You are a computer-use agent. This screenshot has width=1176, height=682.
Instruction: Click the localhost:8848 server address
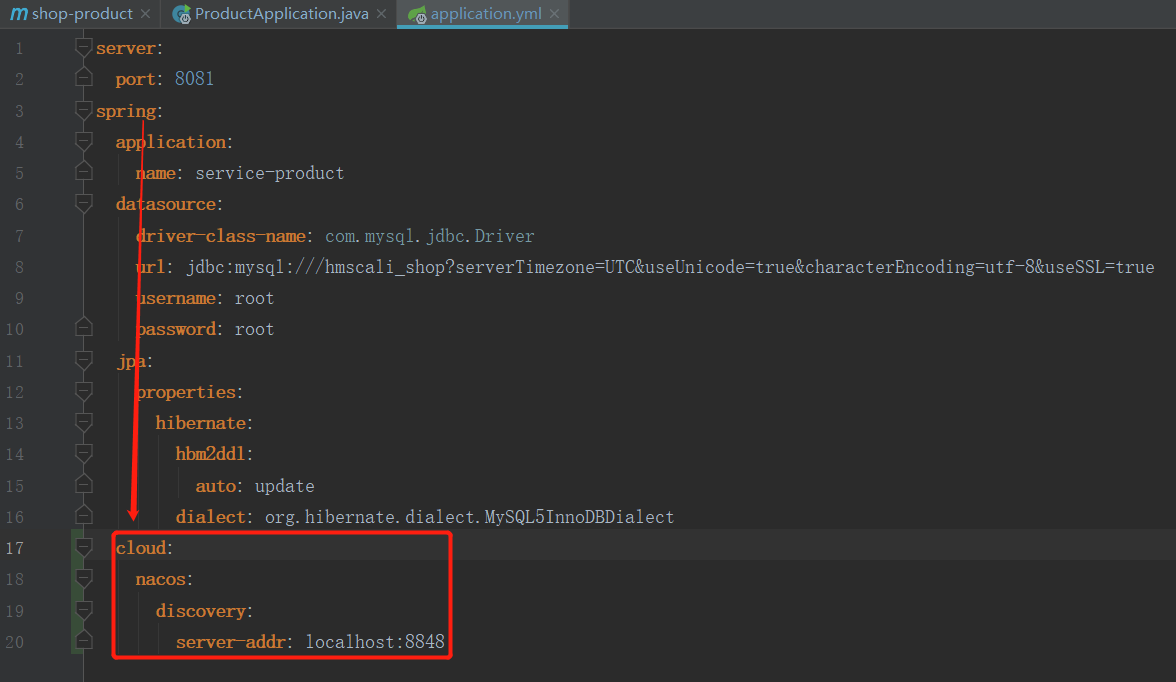click(x=375, y=642)
